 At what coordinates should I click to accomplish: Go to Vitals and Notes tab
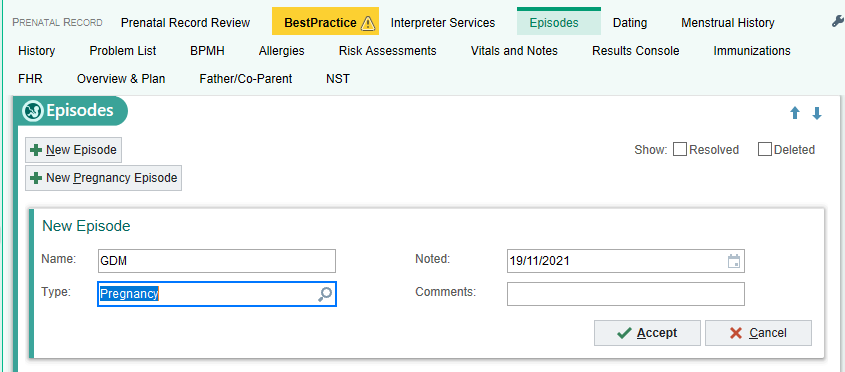click(x=514, y=51)
